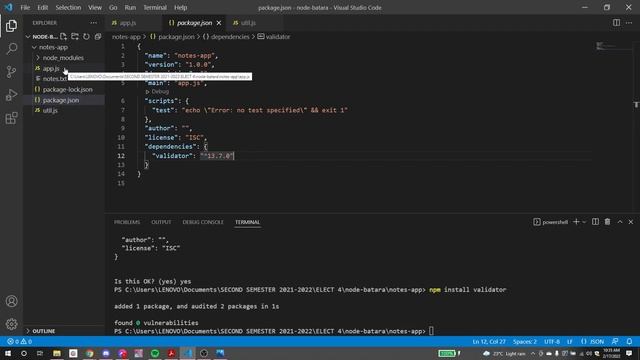The image size is (640, 360).
Task: Open the Explorer view in activity bar
Action: coord(11,26)
